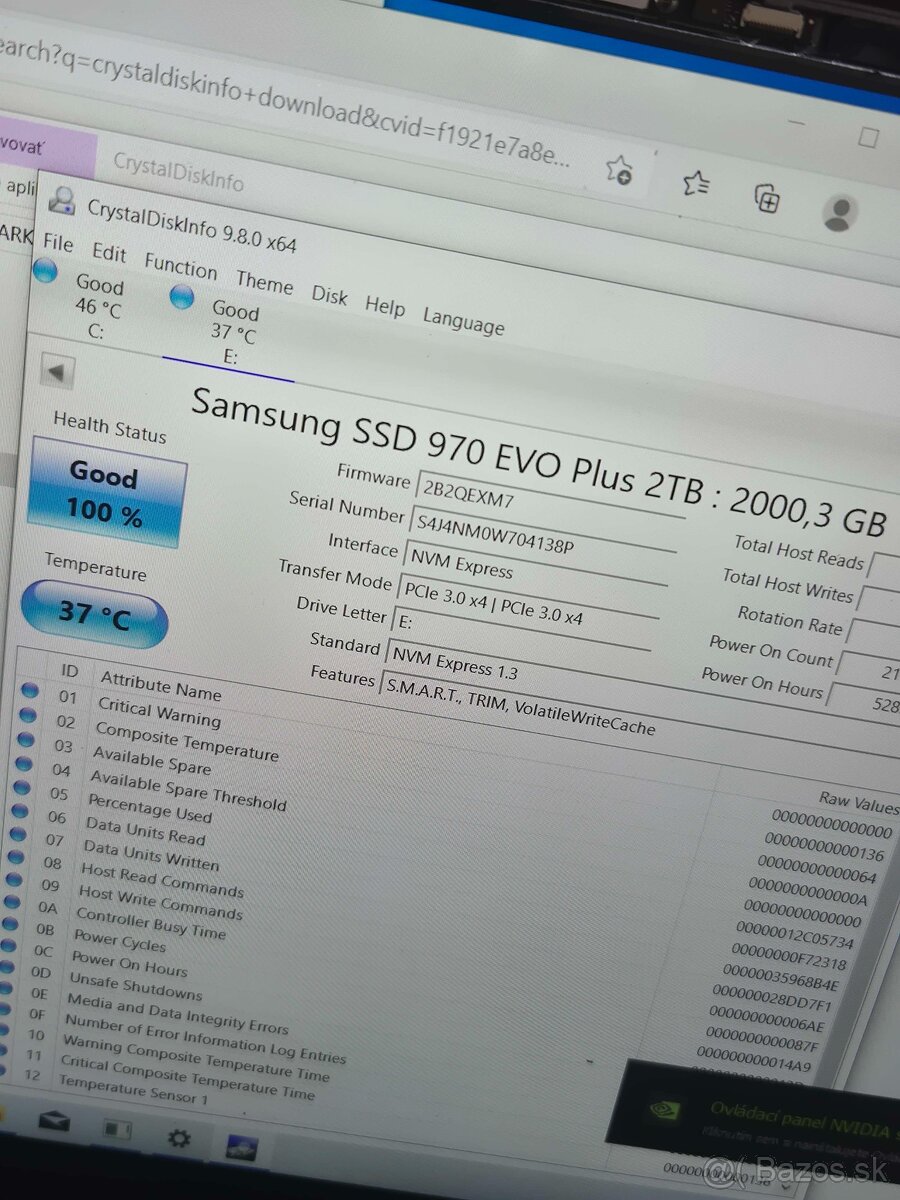Viewport: 900px width, 1200px height.
Task: Click the CrystalDiskInfo title bar app icon
Action: pyautogui.click(x=62, y=200)
